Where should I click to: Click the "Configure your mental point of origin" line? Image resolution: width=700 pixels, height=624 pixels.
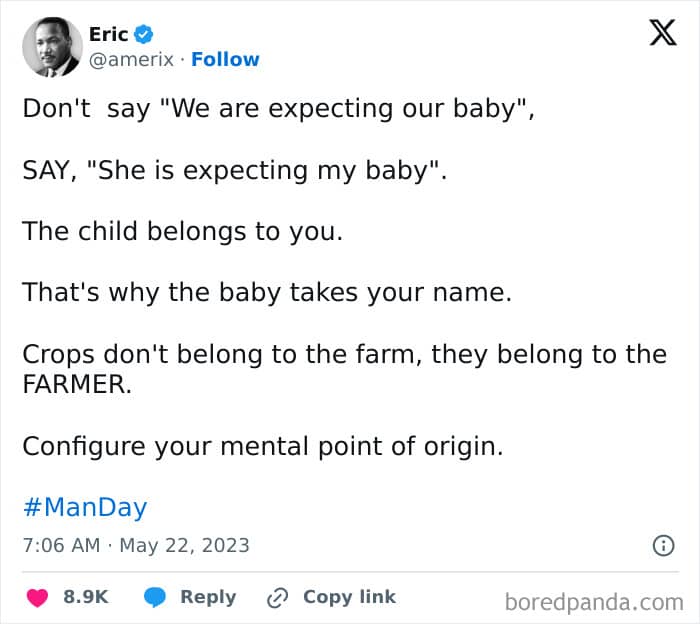coord(262,446)
